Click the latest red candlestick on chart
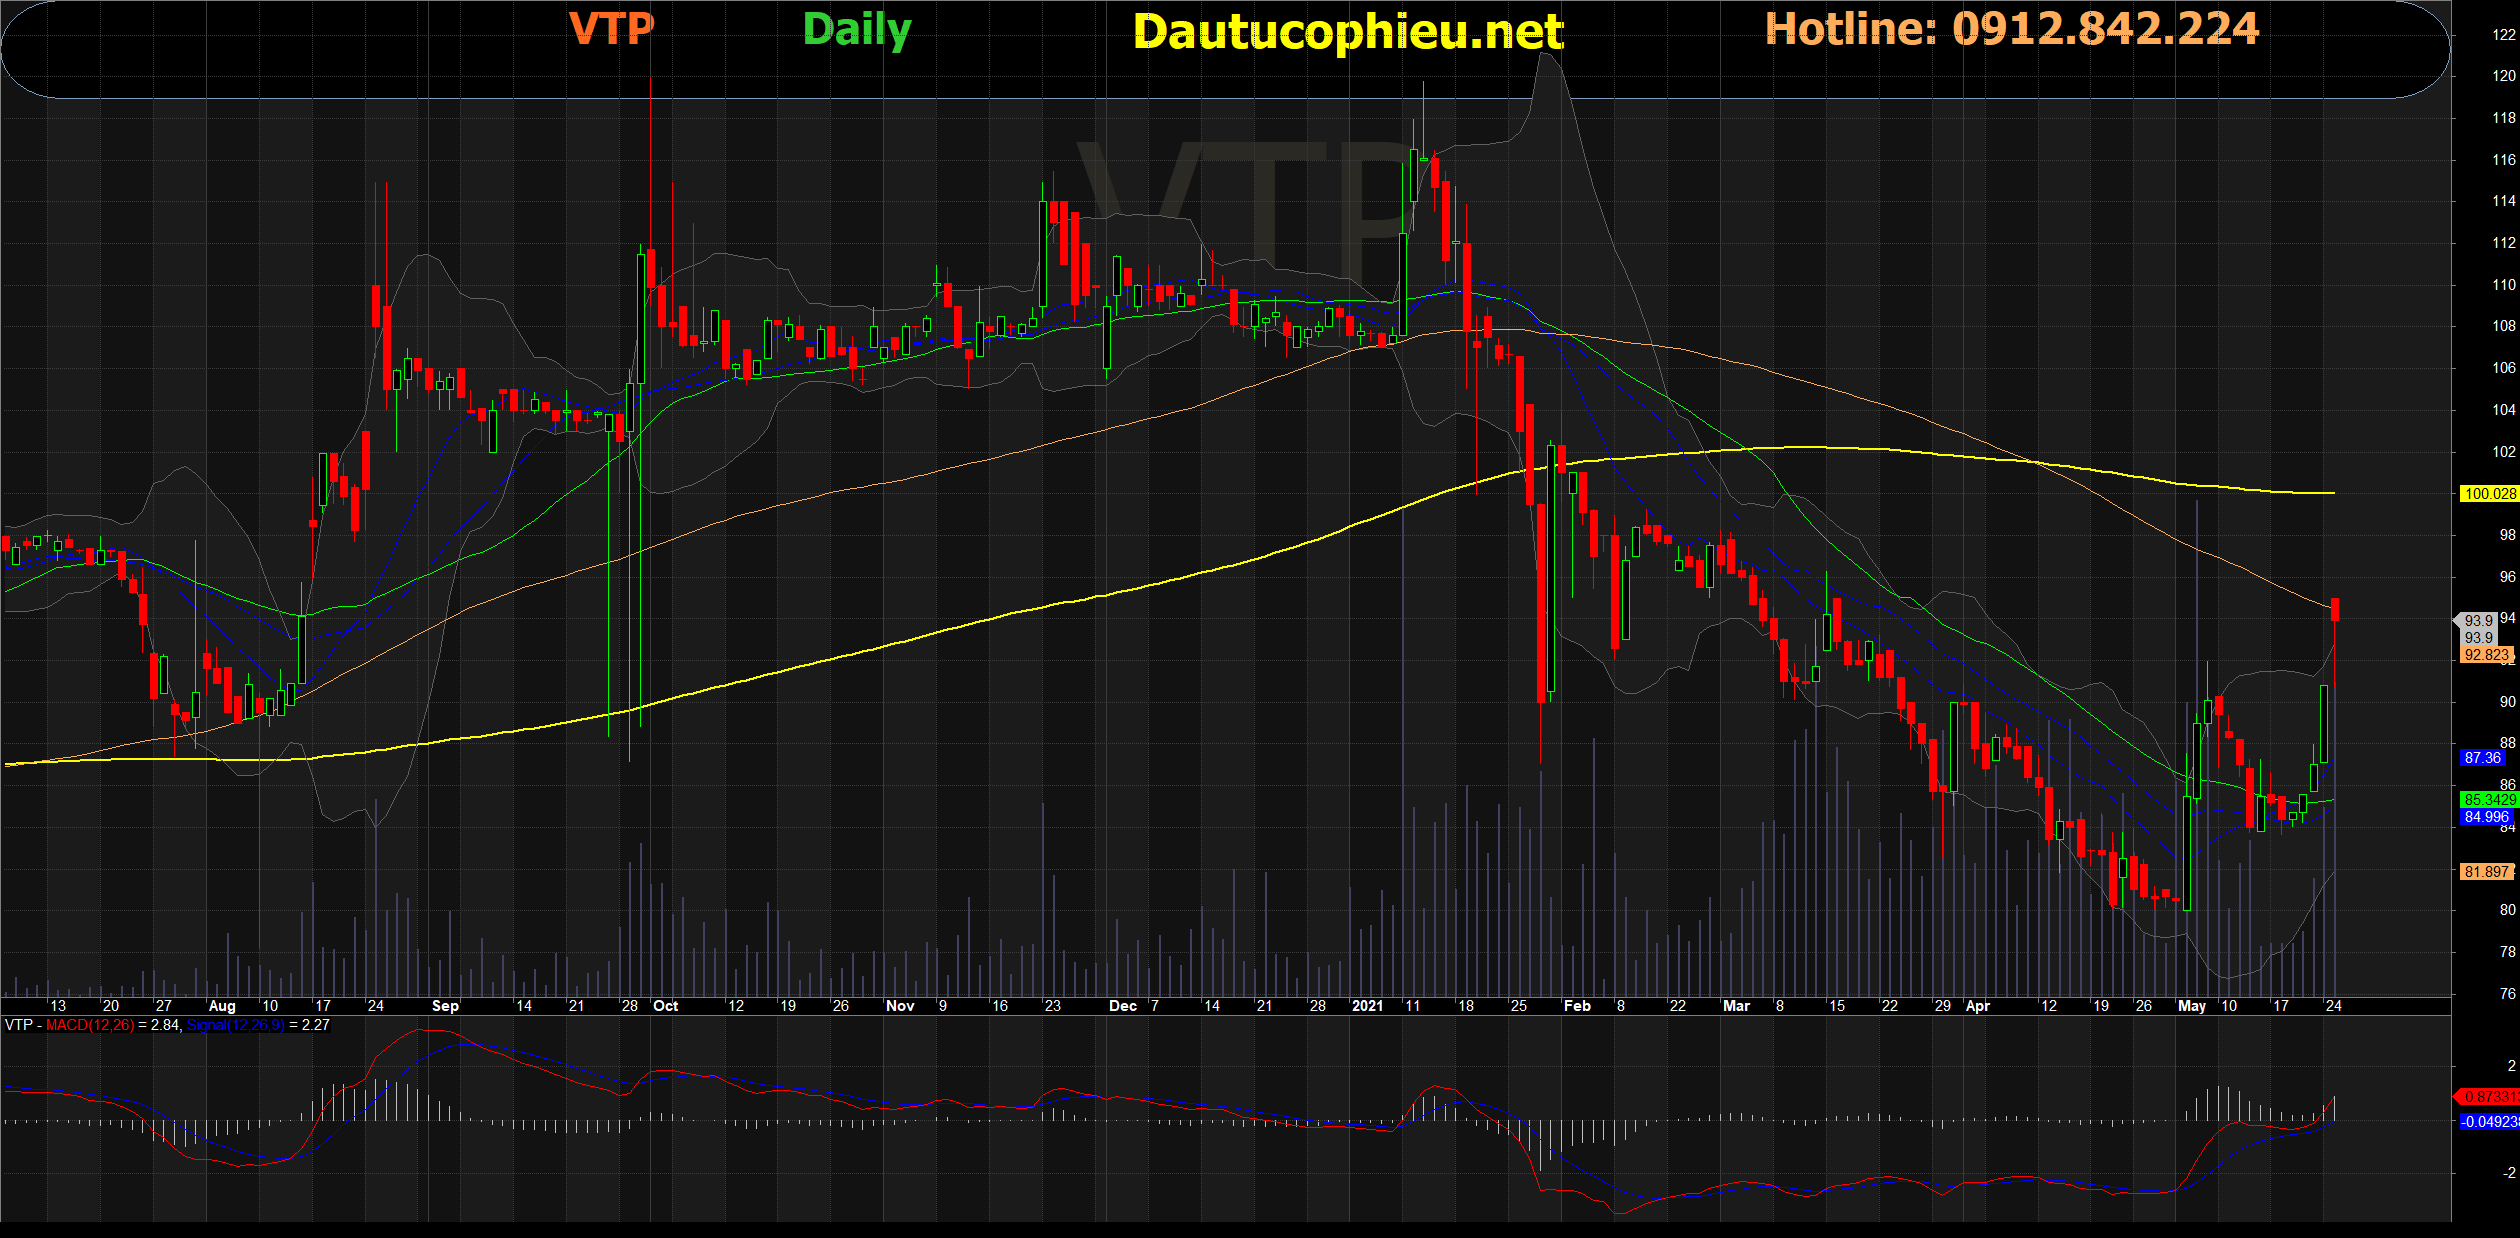2520x1238 pixels. click(x=2335, y=609)
